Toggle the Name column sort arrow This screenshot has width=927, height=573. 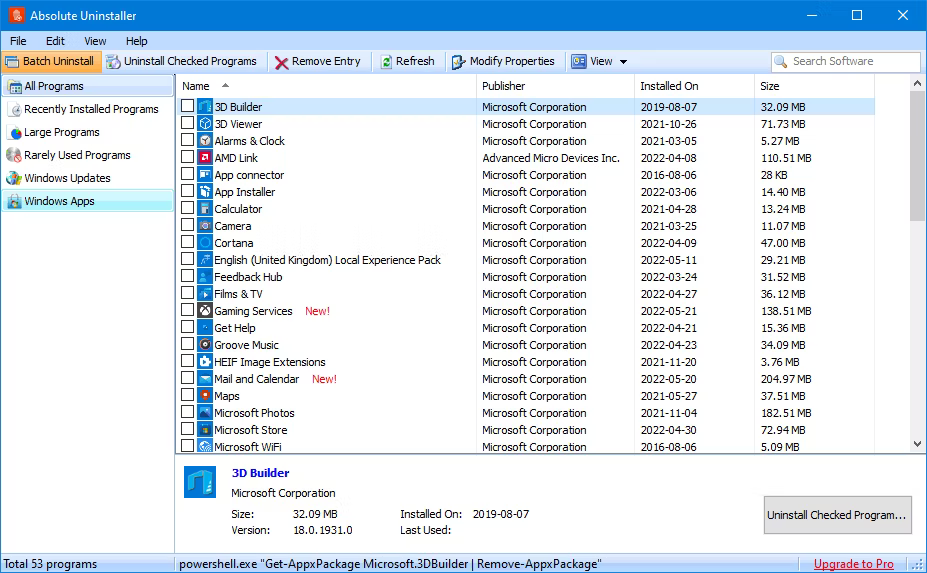pos(225,86)
